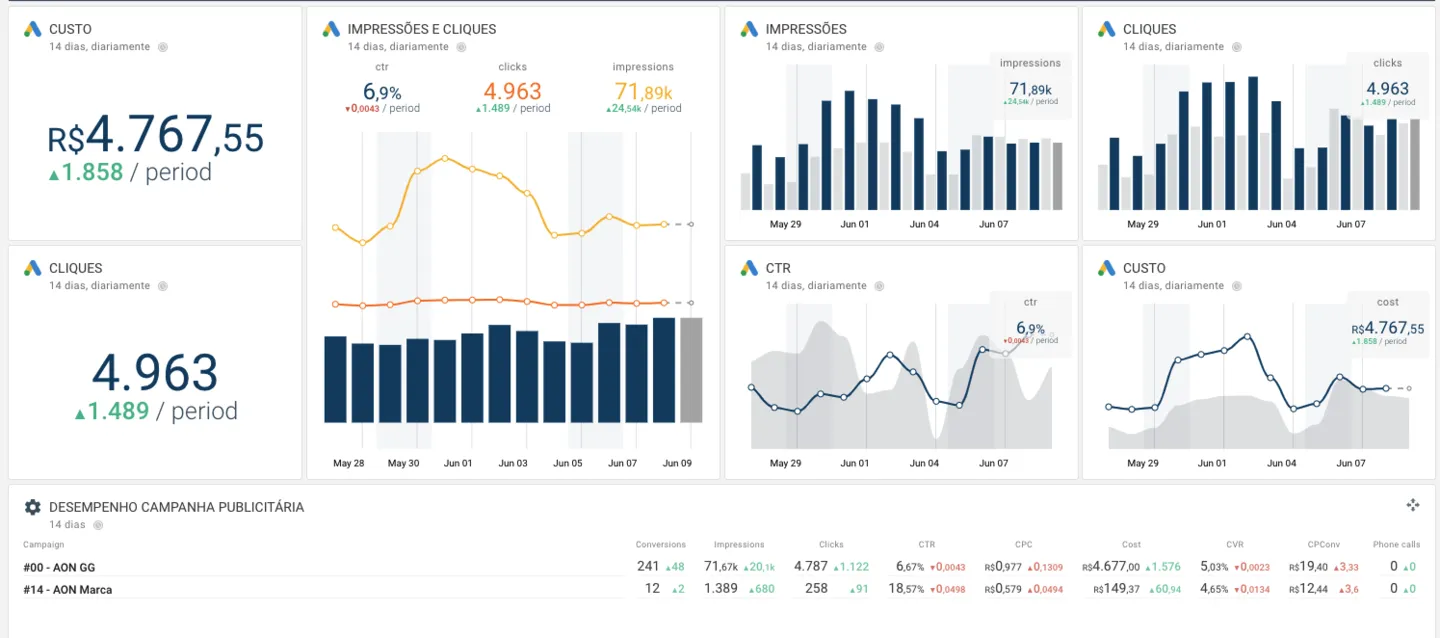Click the 6,9% ctr value above the combined chart
The height and width of the screenshot is (638, 1440).
click(382, 92)
